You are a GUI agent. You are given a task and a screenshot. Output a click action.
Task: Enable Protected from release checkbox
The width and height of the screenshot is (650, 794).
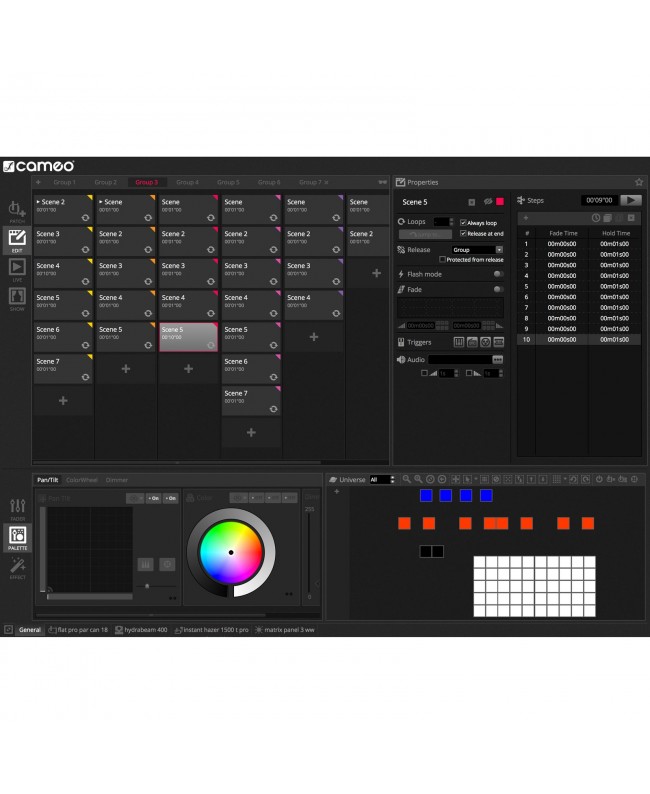point(442,259)
